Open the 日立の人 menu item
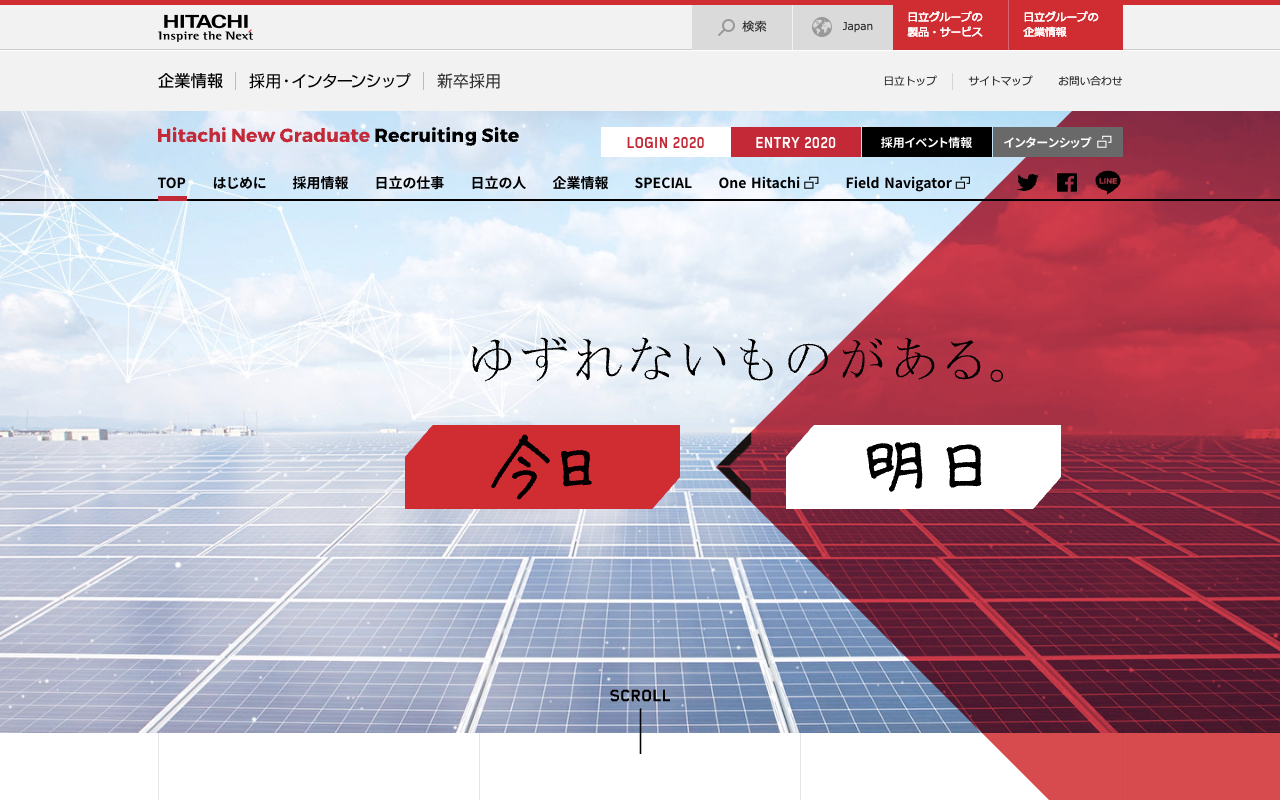 497,183
